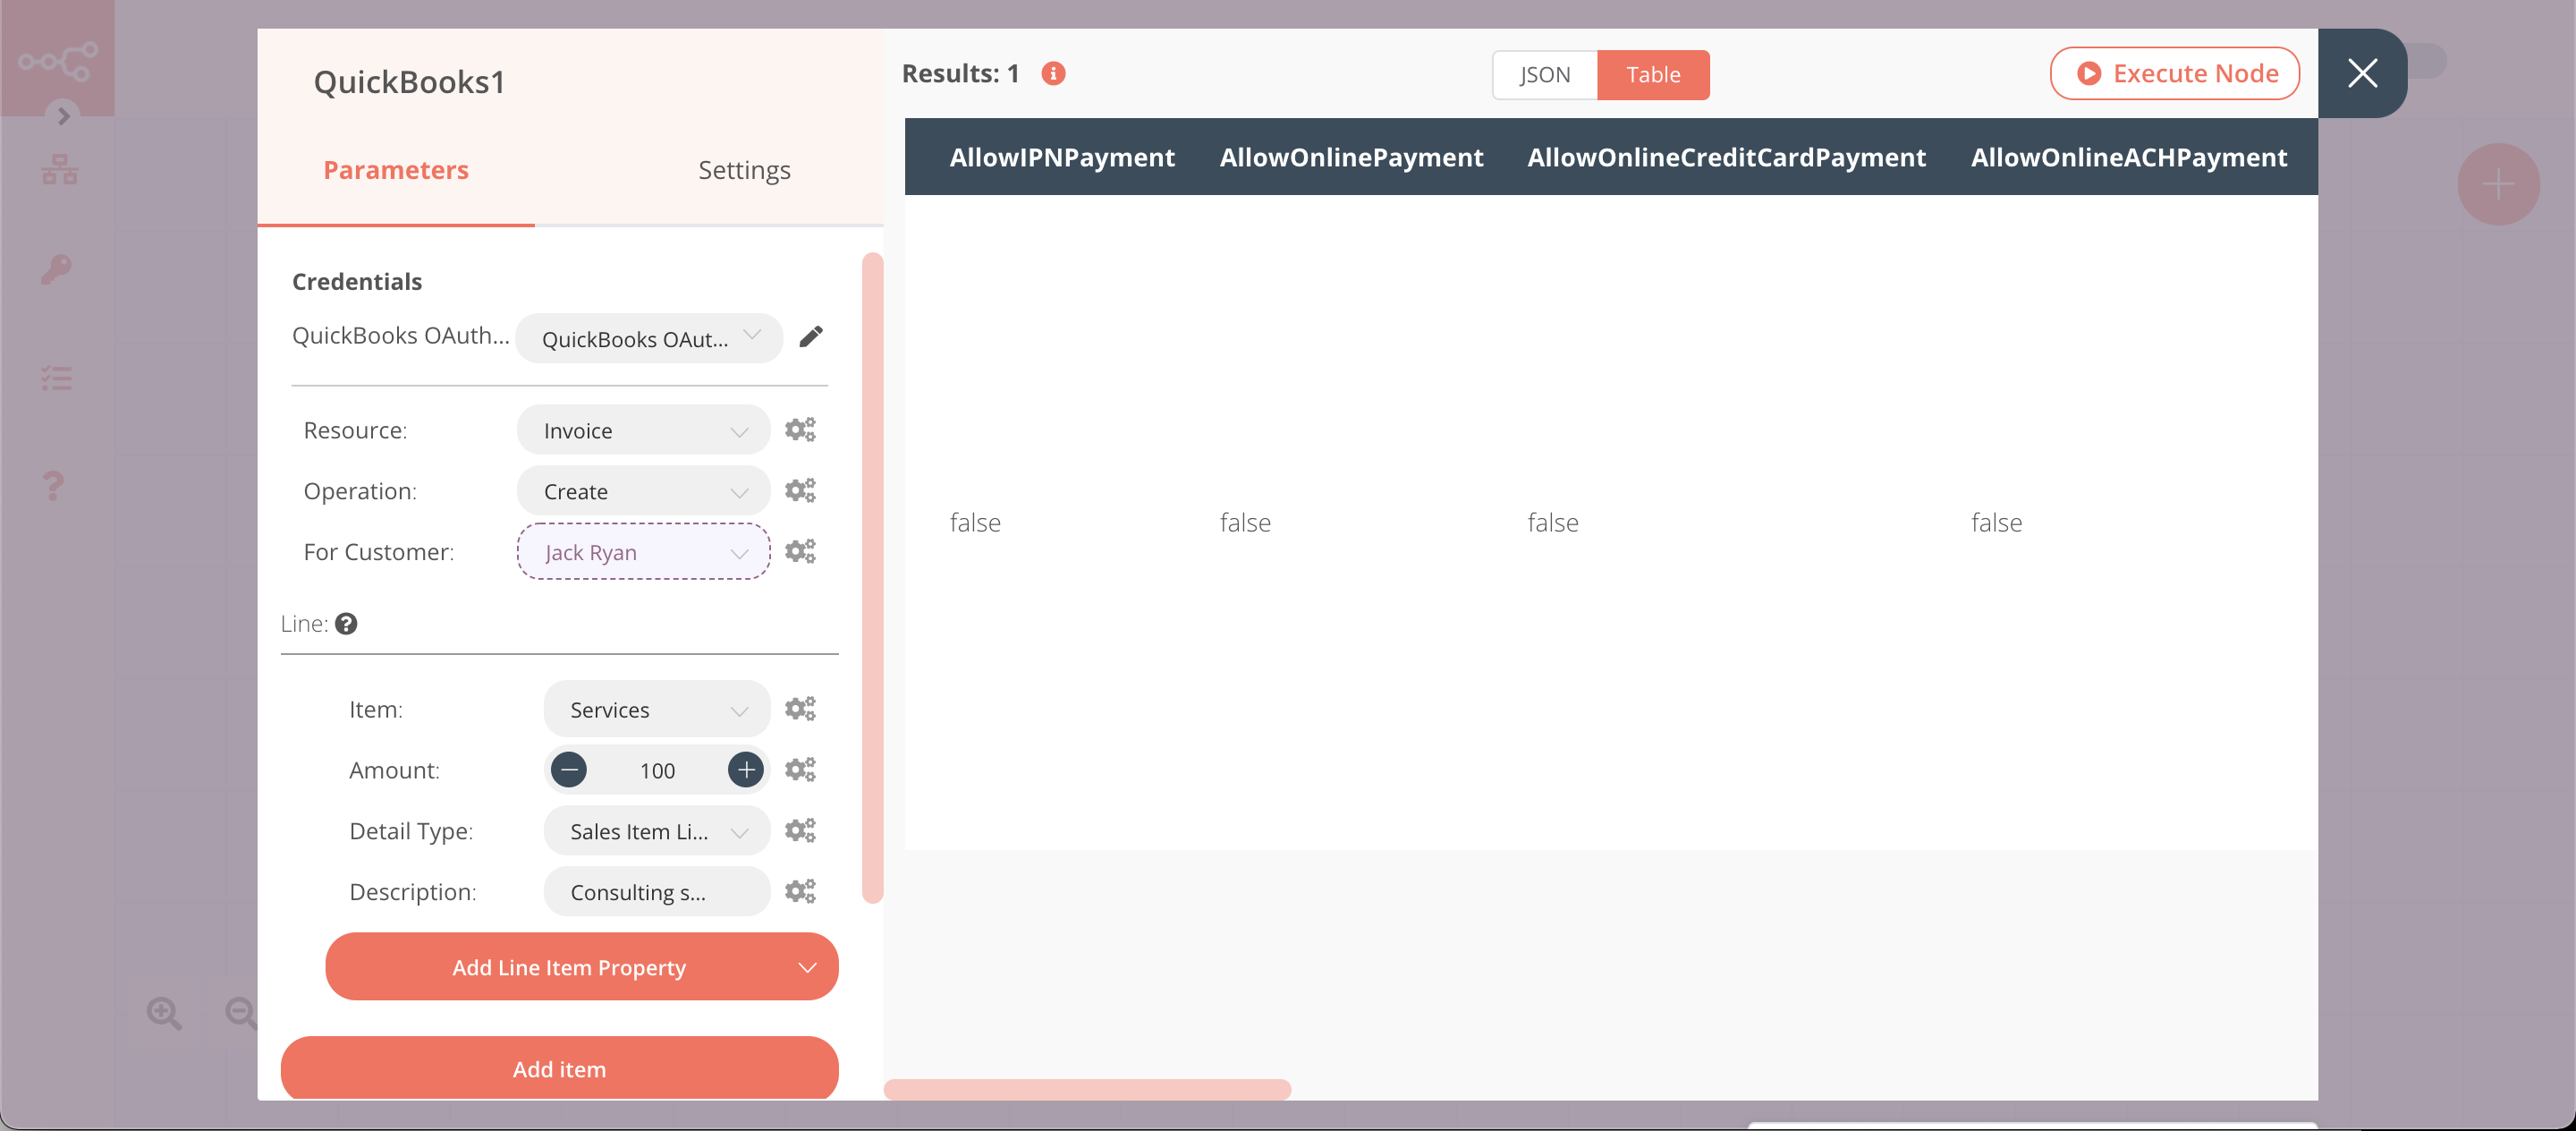This screenshot has width=2576, height=1131.
Task: Click the zoom-in magnifier on the canvas
Action: pyautogui.click(x=164, y=1013)
